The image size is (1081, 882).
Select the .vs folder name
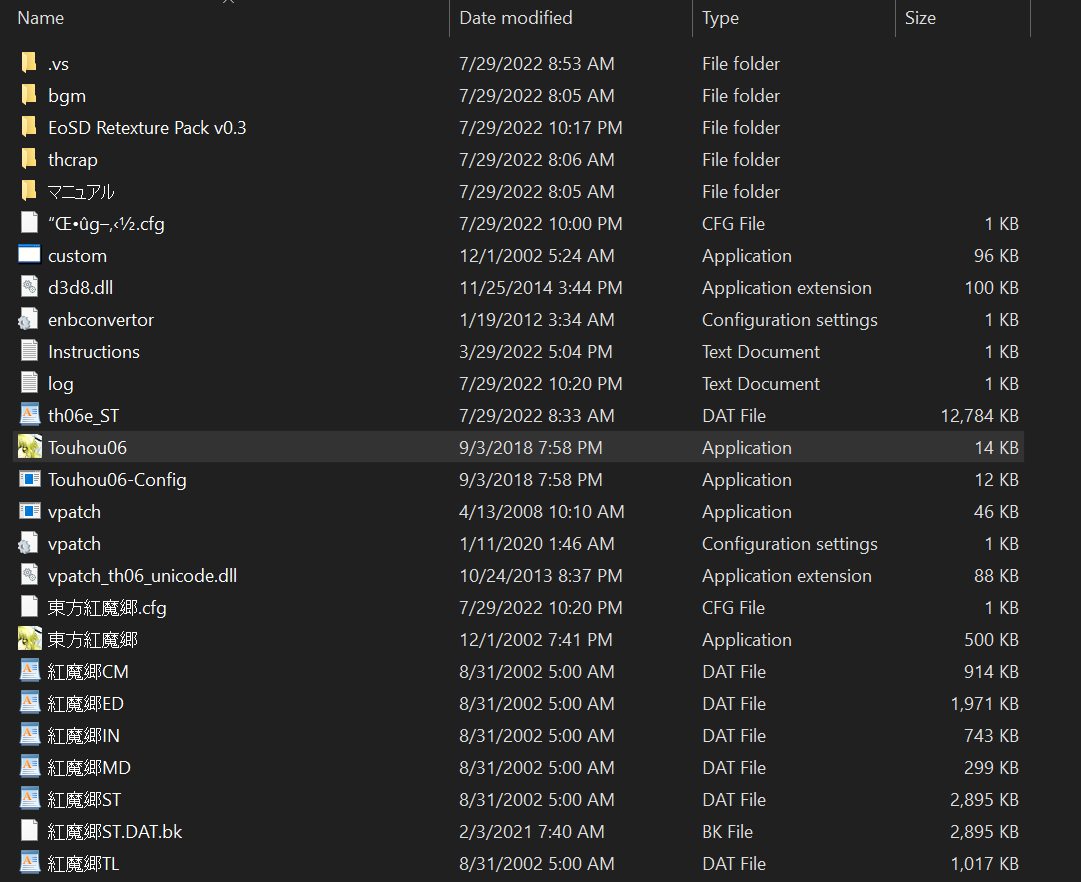[59, 64]
